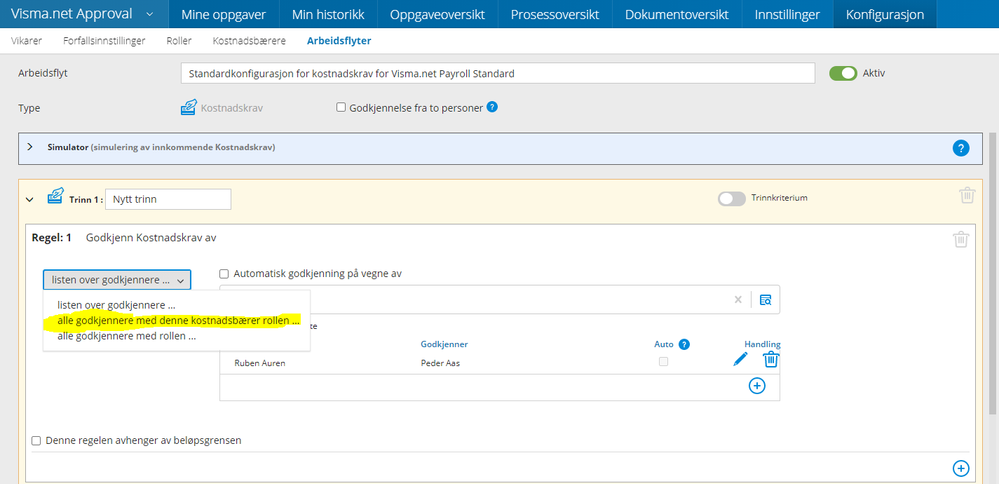
Task: Expand the Simulator section
Action: 29,147
